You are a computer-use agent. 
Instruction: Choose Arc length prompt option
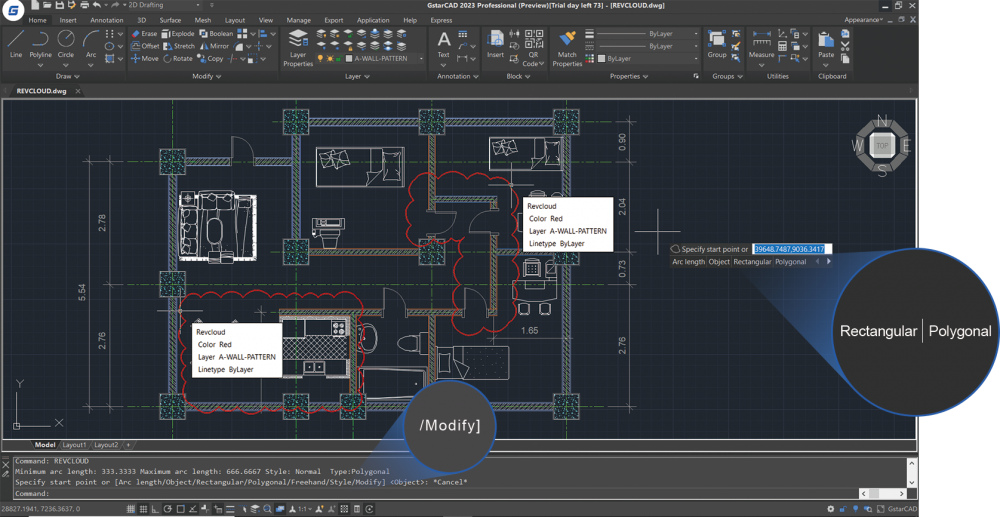[x=689, y=262]
